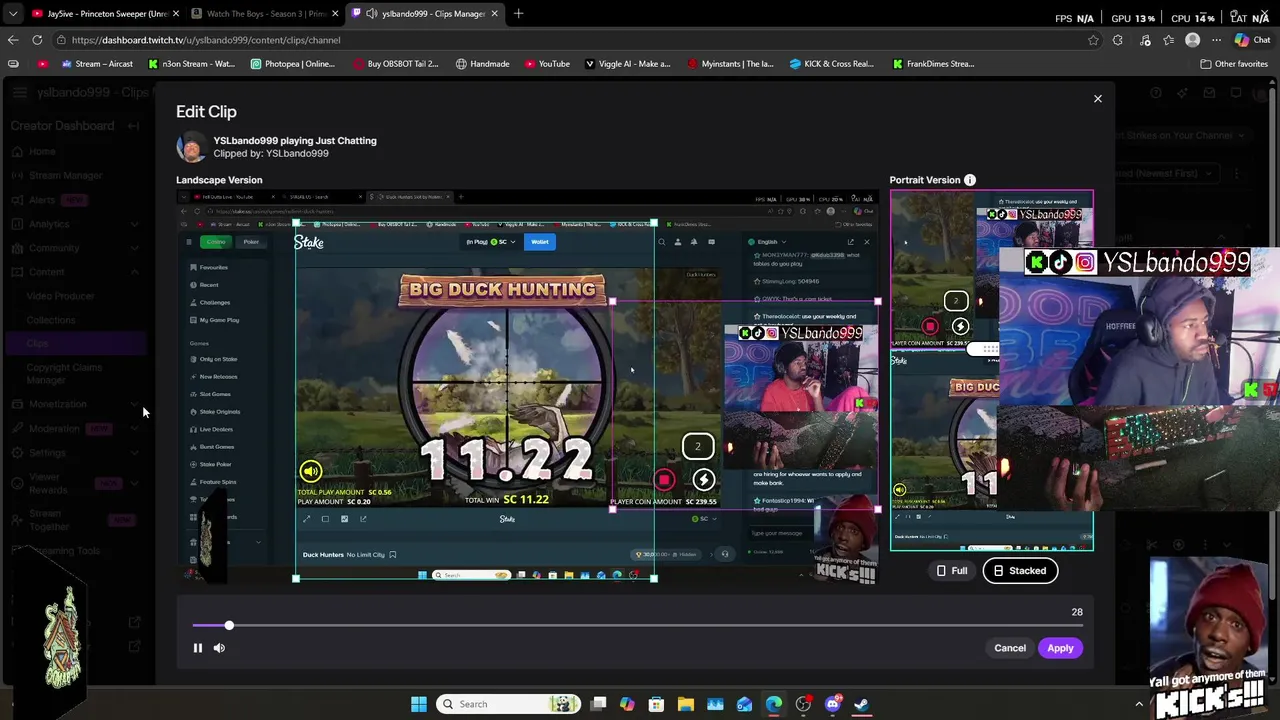Add this page to favorites
This screenshot has width=1280, height=720.
(x=1093, y=40)
